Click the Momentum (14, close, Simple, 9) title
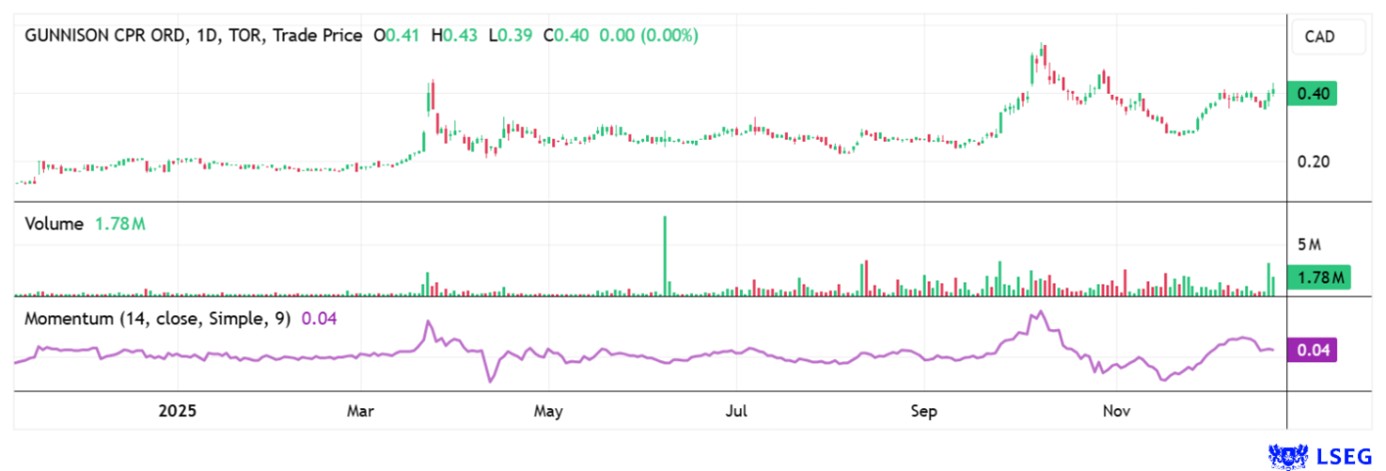The image size is (1386, 471). coord(159,318)
